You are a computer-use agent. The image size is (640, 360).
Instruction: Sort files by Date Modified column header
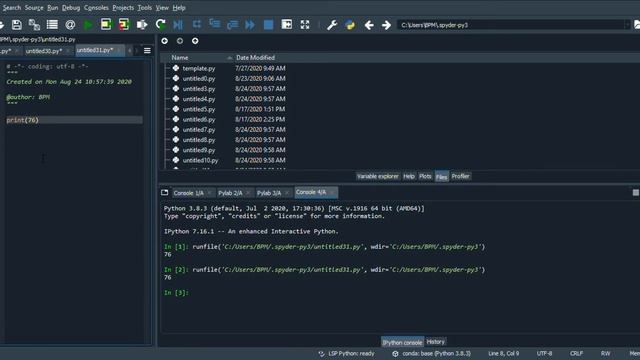(256, 58)
